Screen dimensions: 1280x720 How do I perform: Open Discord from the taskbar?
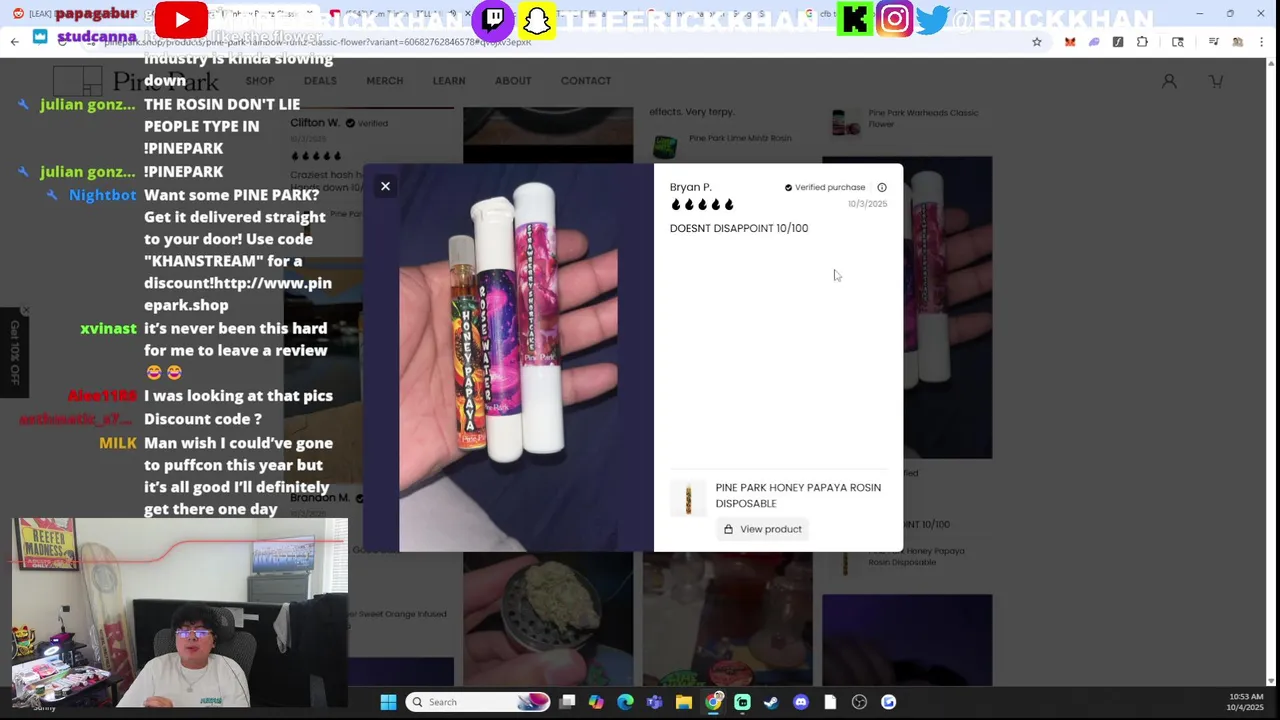point(800,702)
